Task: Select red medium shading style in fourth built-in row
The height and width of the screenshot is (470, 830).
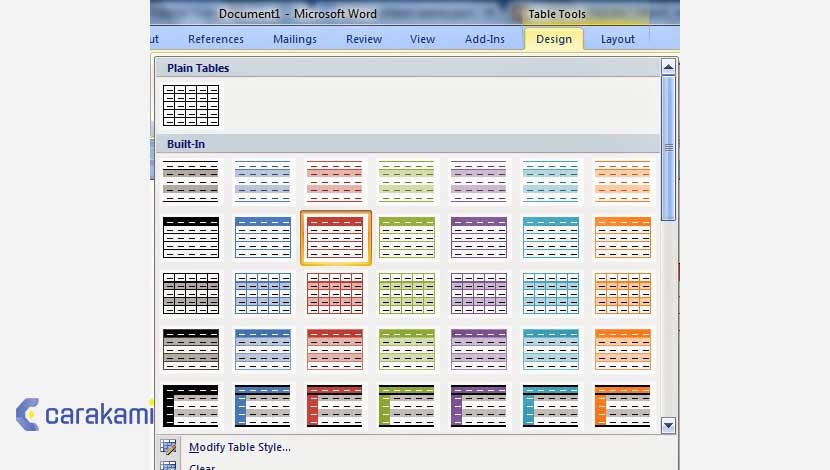Action: point(335,349)
